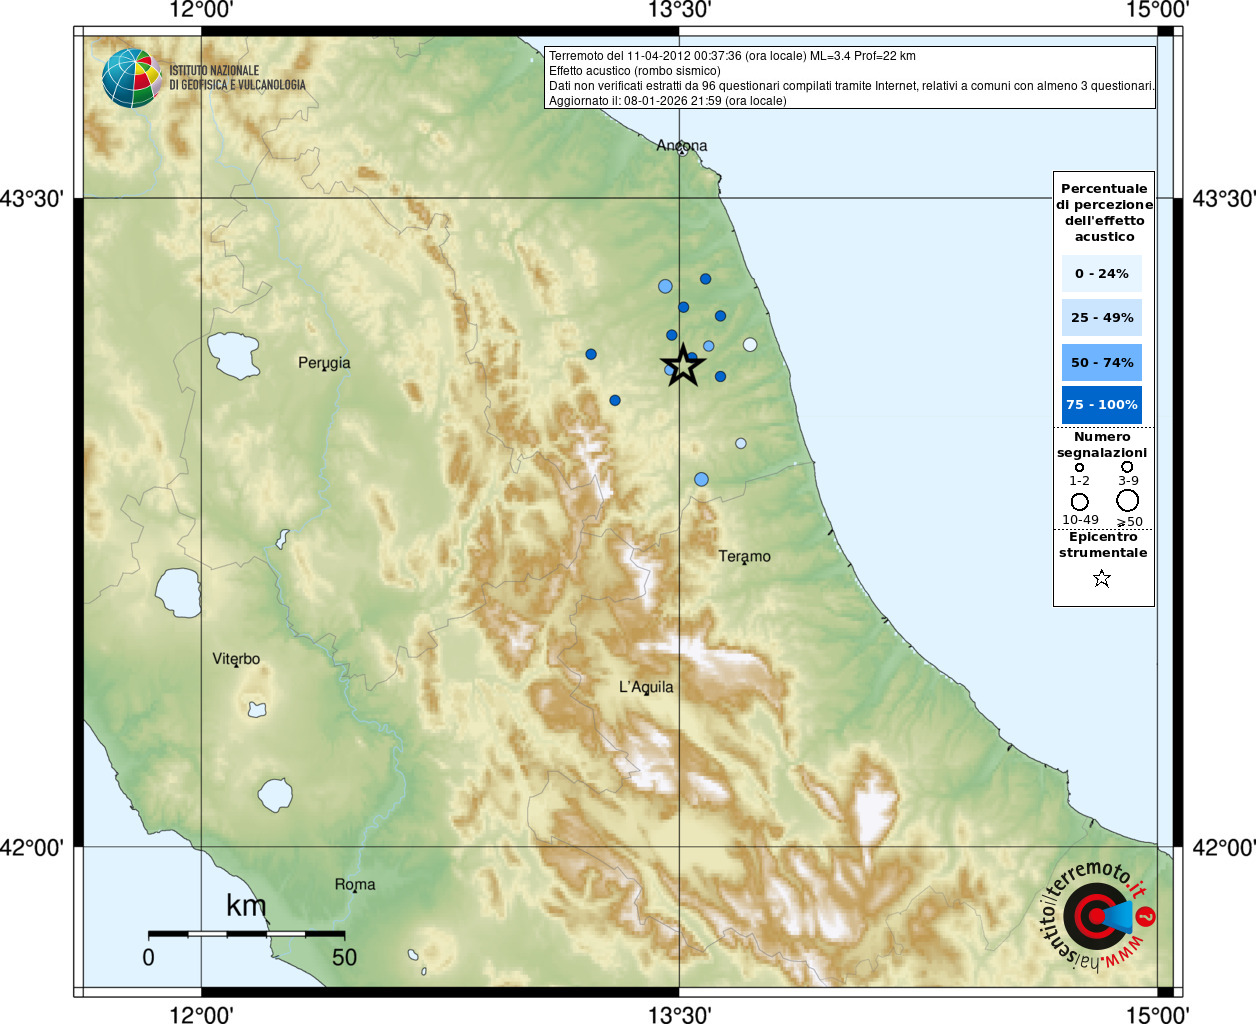Click the Perugia city label
The width and height of the screenshot is (1256, 1024).
pyautogui.click(x=324, y=363)
